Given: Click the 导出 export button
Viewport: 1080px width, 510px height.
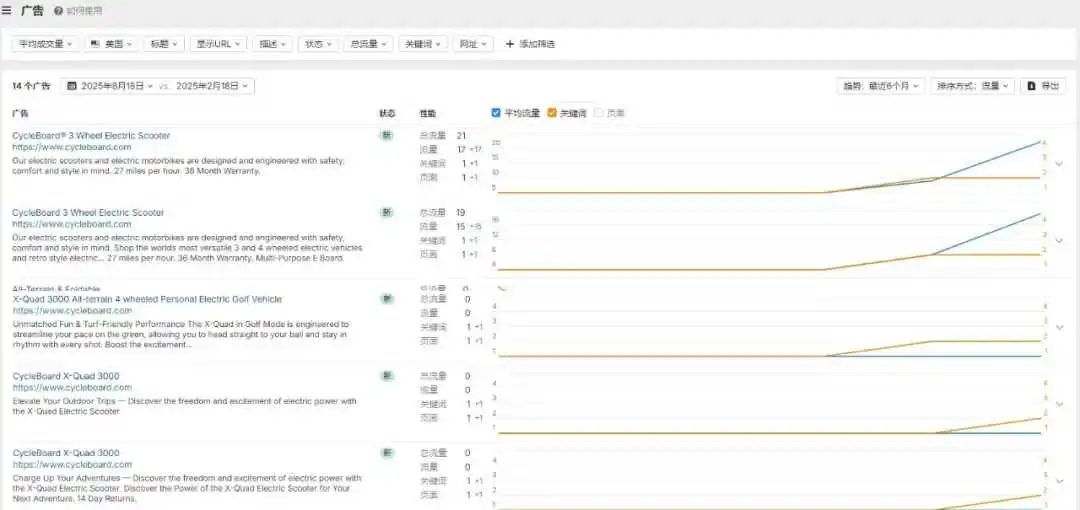Looking at the screenshot, I should (x=1043, y=86).
